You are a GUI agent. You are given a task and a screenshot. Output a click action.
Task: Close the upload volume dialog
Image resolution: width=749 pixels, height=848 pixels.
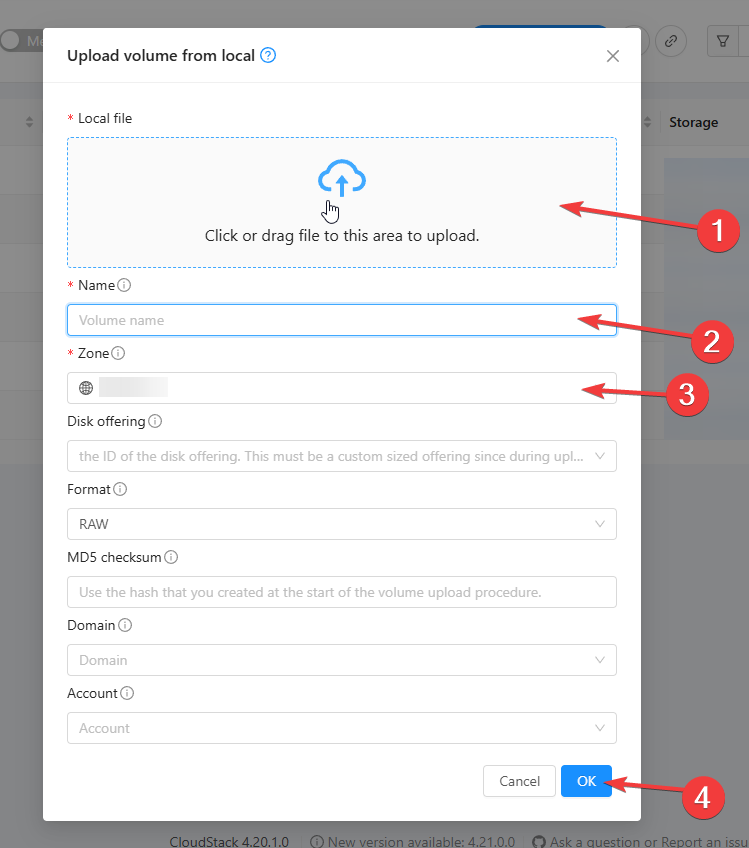pos(613,56)
